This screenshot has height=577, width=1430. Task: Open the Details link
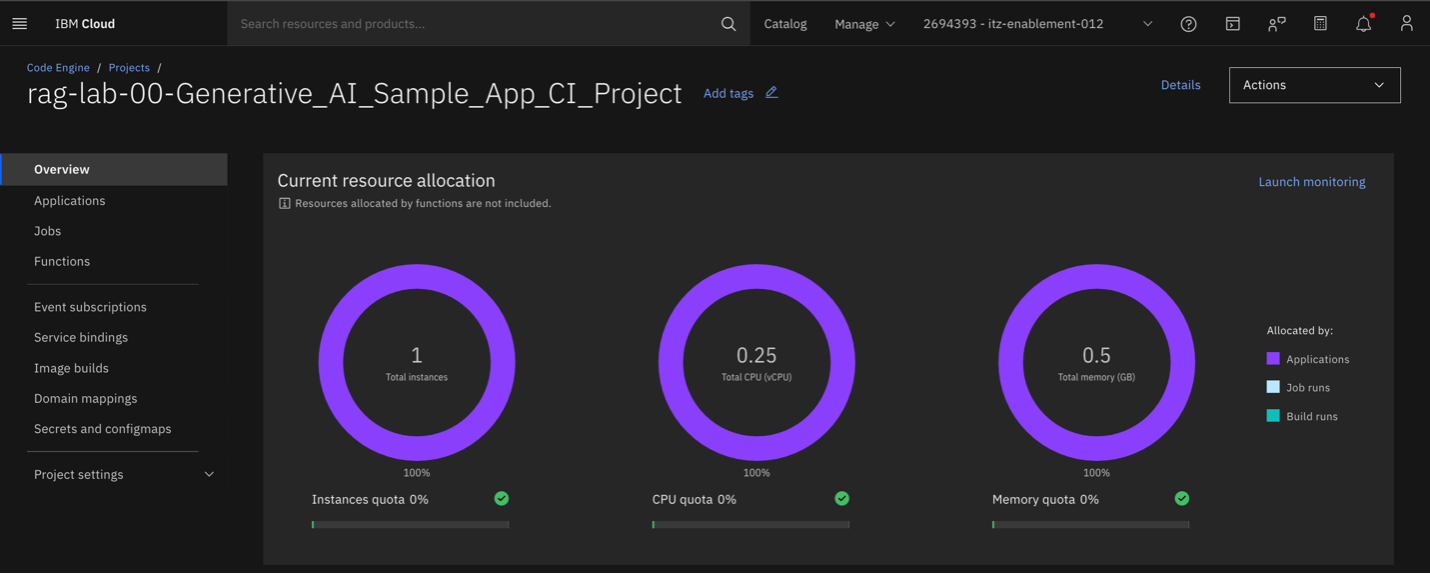coord(1180,85)
